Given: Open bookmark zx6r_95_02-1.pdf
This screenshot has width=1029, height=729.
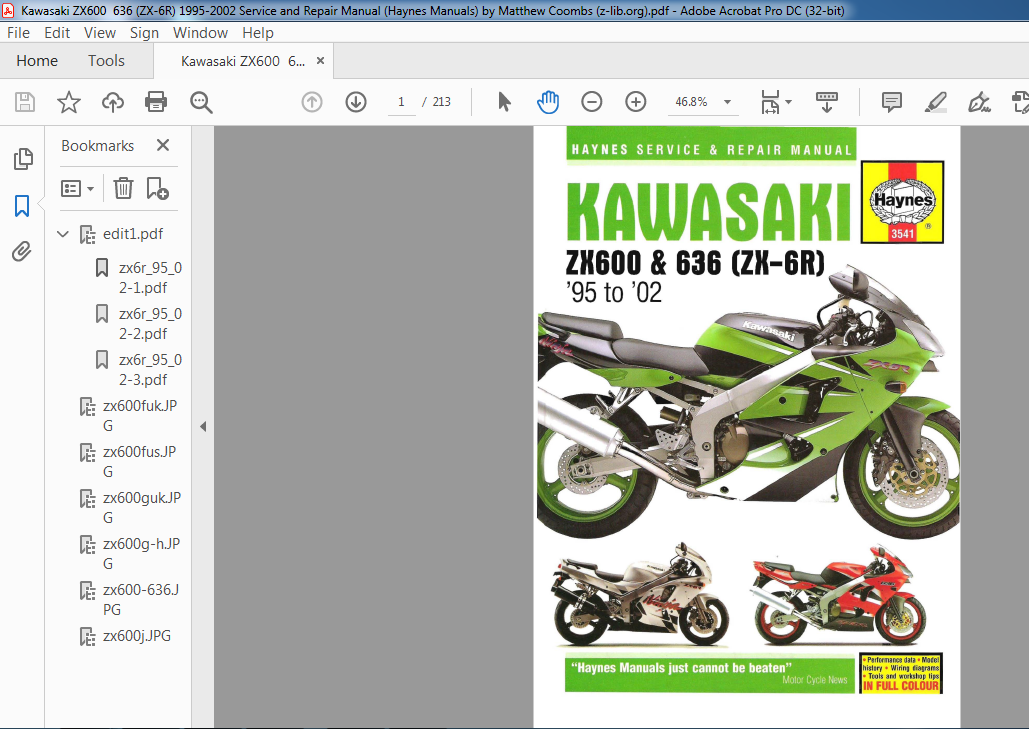Looking at the screenshot, I should 150,278.
